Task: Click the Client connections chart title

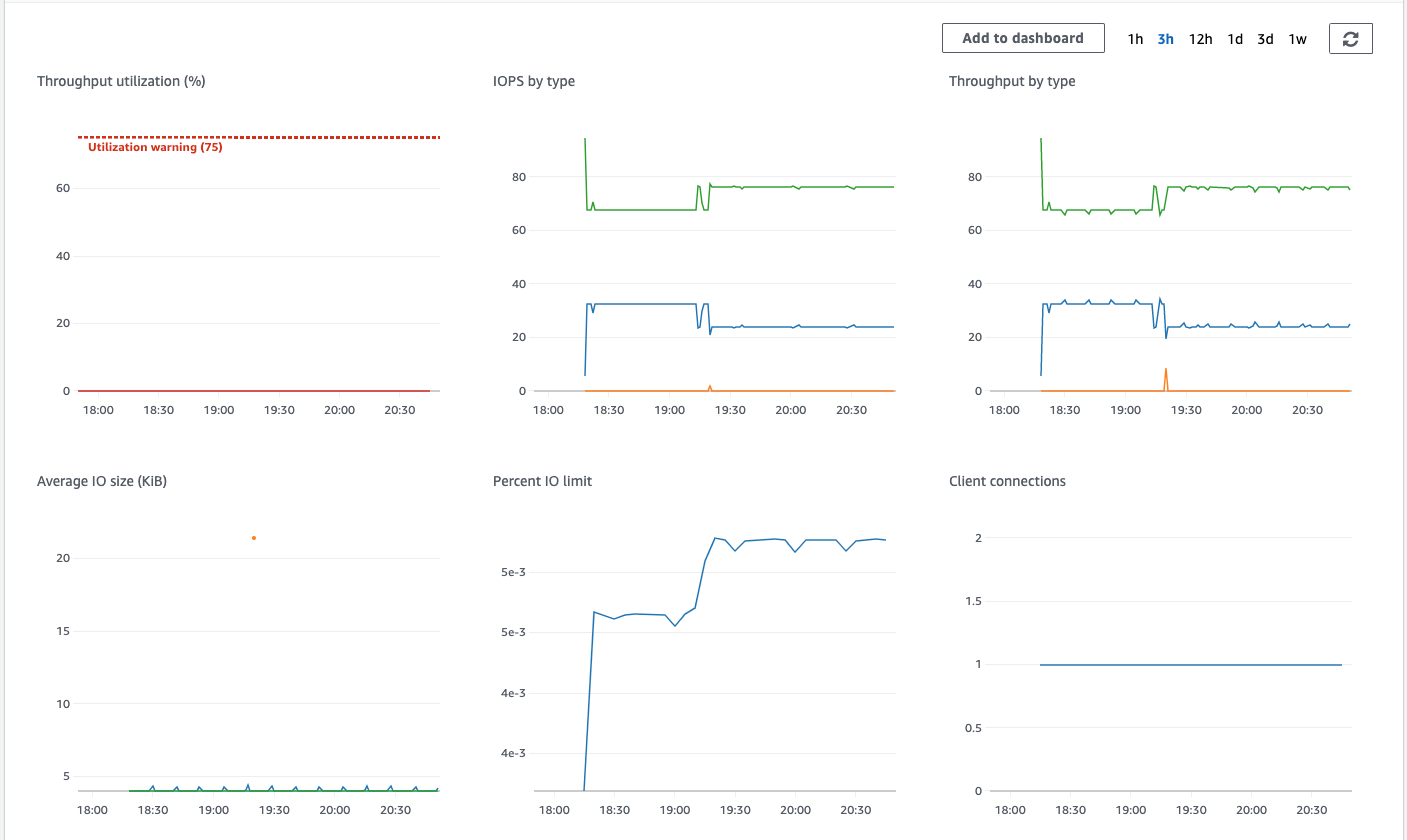Action: pyautogui.click(x=1007, y=481)
